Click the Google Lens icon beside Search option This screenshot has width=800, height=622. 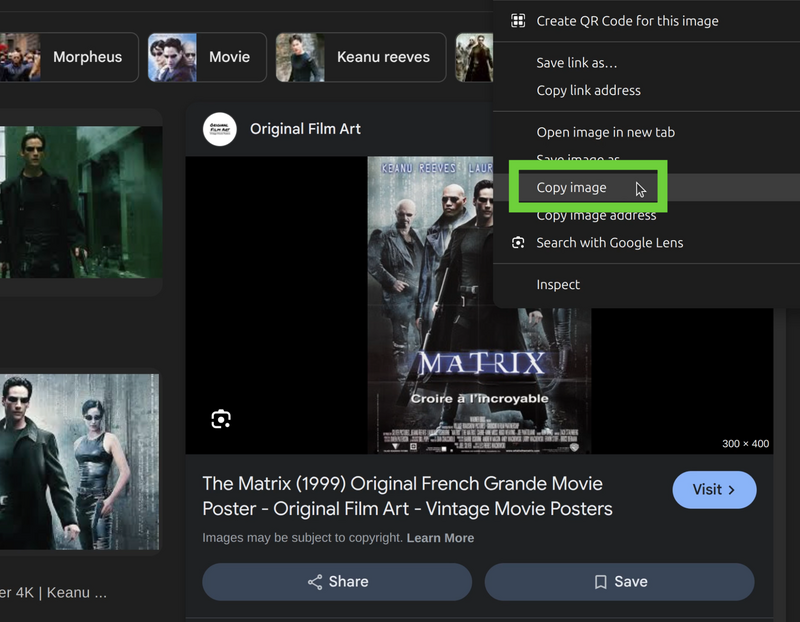click(517, 242)
